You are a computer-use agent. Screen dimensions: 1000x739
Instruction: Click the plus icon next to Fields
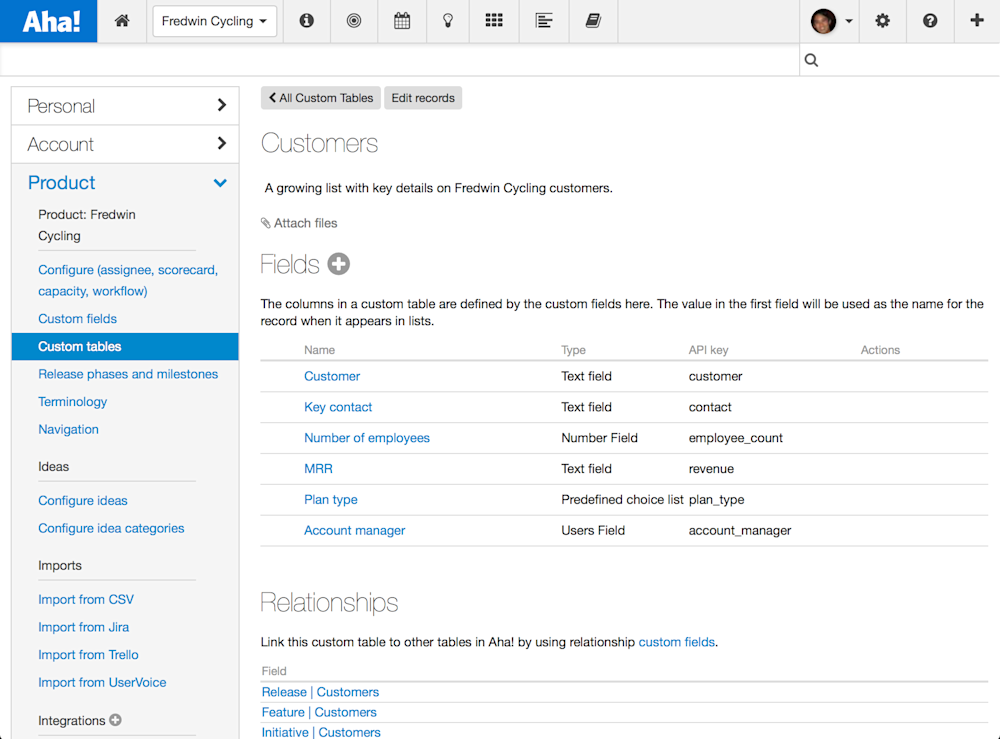point(338,263)
